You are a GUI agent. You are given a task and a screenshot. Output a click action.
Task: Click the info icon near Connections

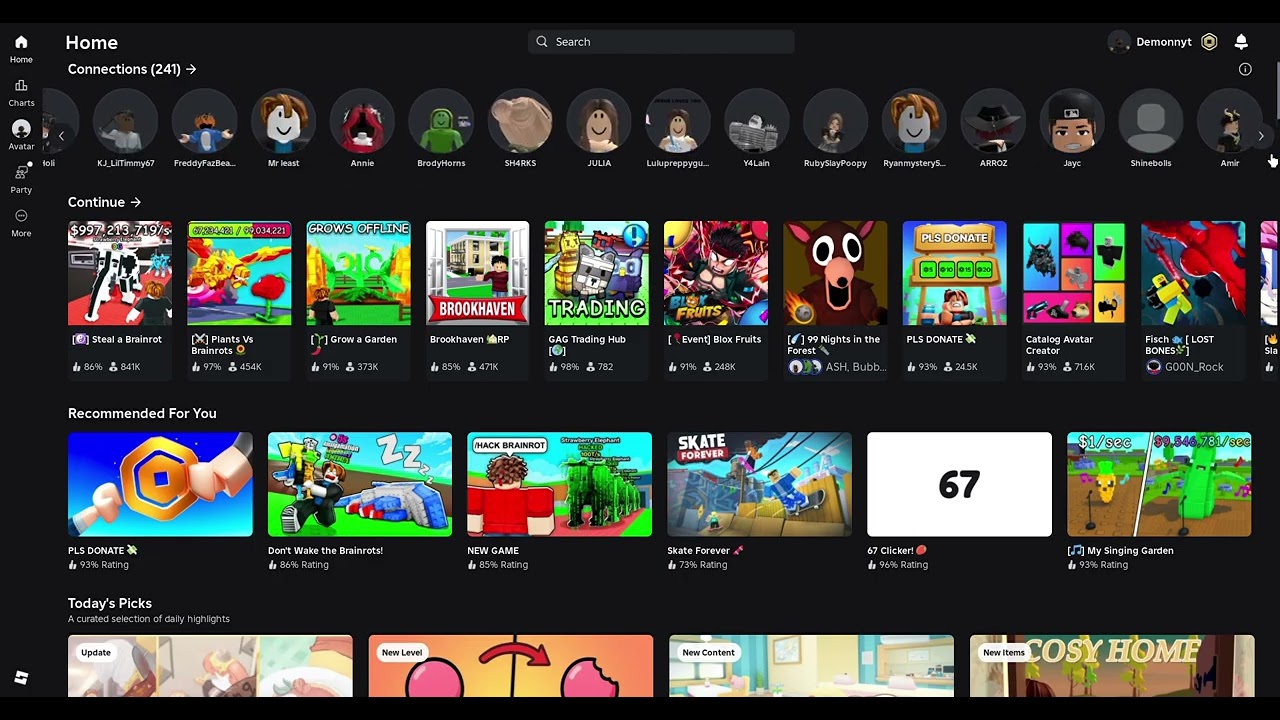(1245, 69)
